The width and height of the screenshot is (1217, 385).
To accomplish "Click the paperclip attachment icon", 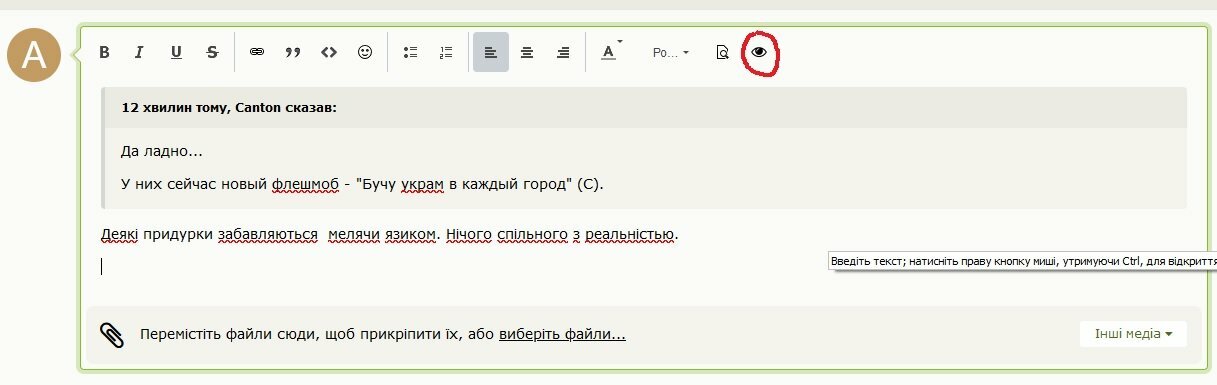I will click(x=112, y=335).
